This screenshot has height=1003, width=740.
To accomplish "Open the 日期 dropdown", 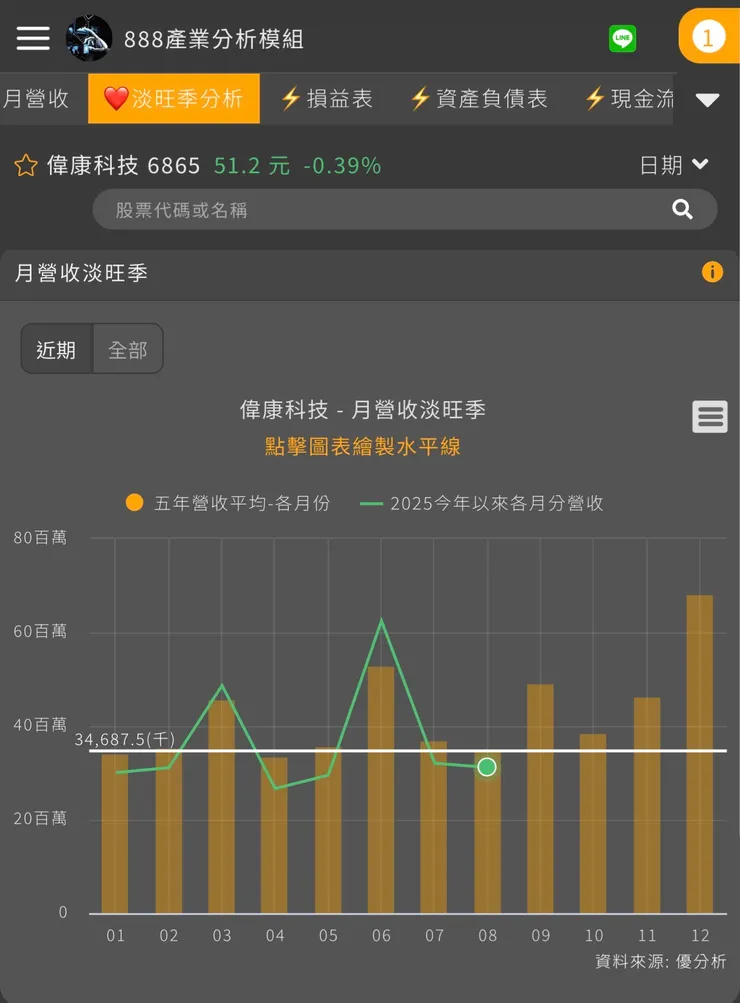I will (674, 165).
